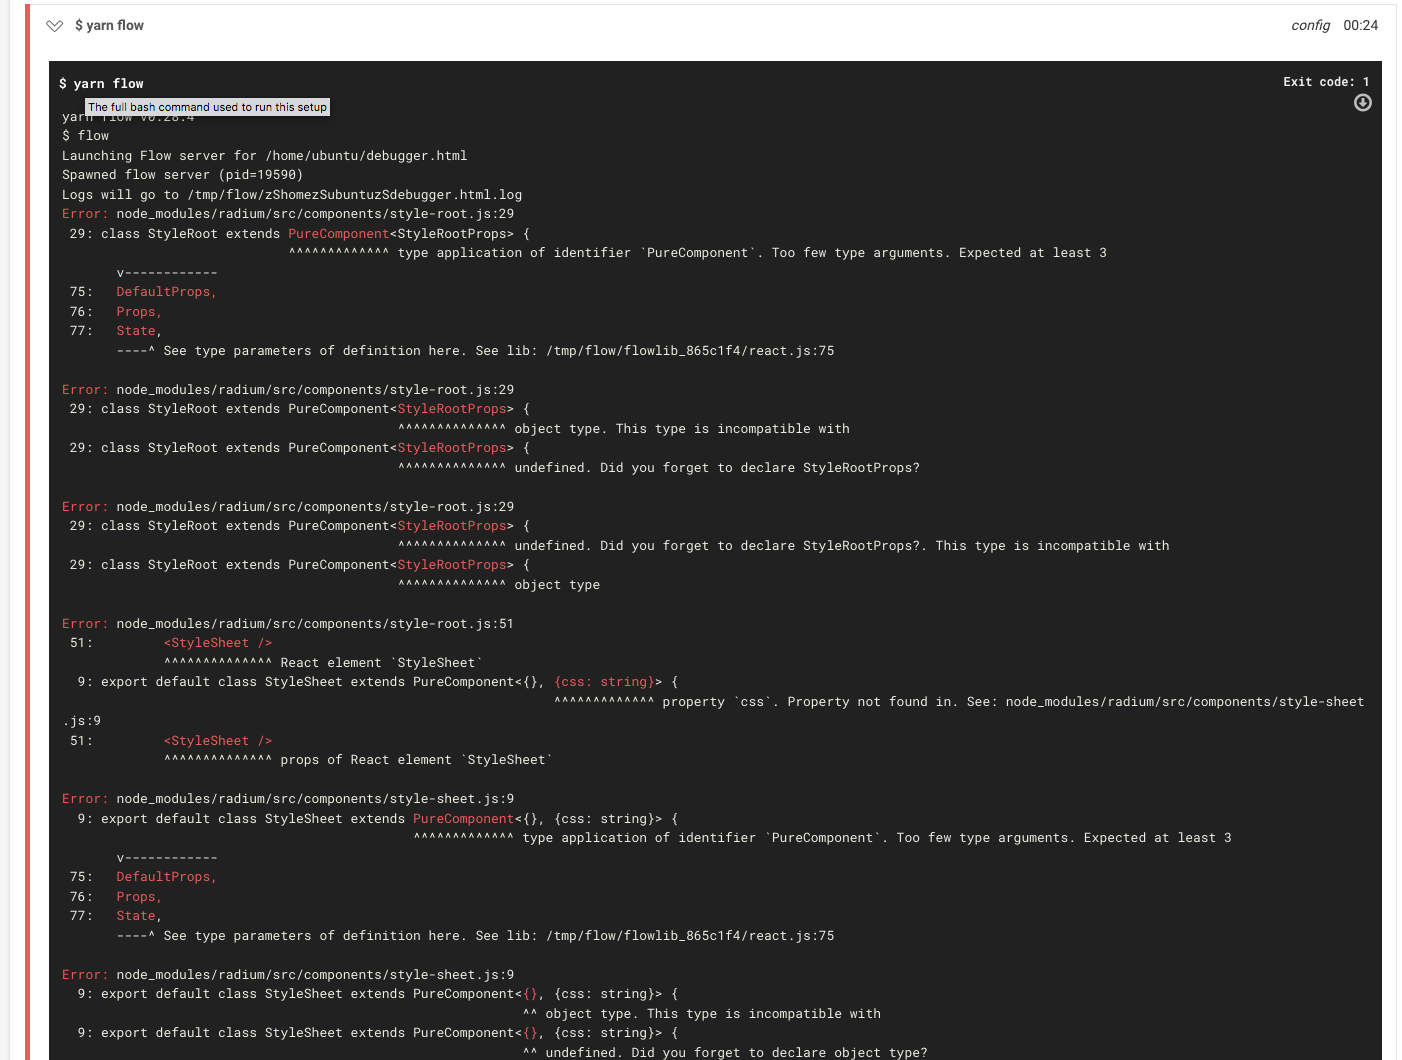Click the line "React element `StyleSheet`" without 'props of'
This screenshot has height=1060, width=1402.
(323, 663)
